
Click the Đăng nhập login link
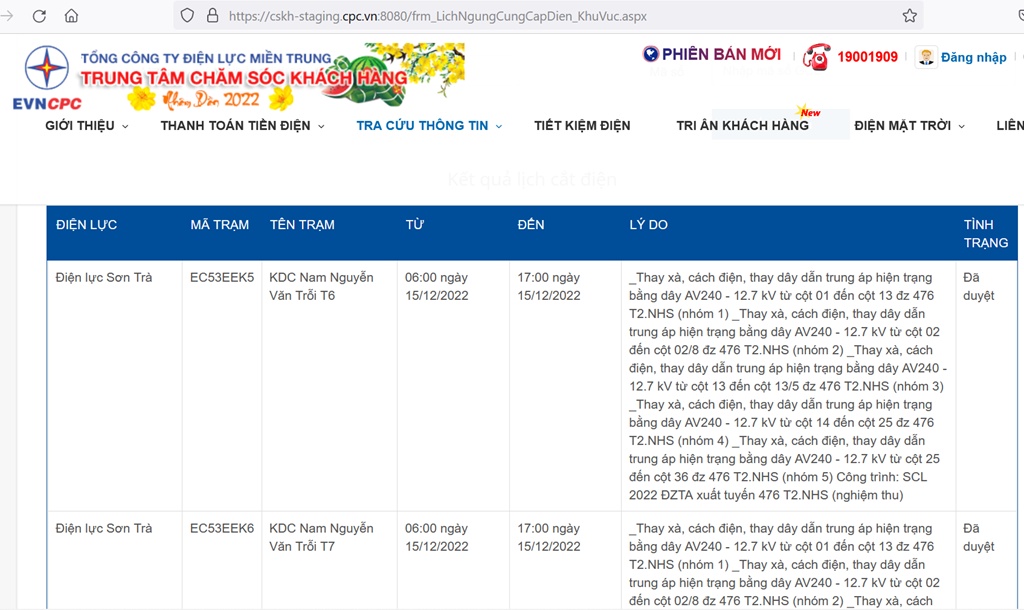click(x=973, y=57)
